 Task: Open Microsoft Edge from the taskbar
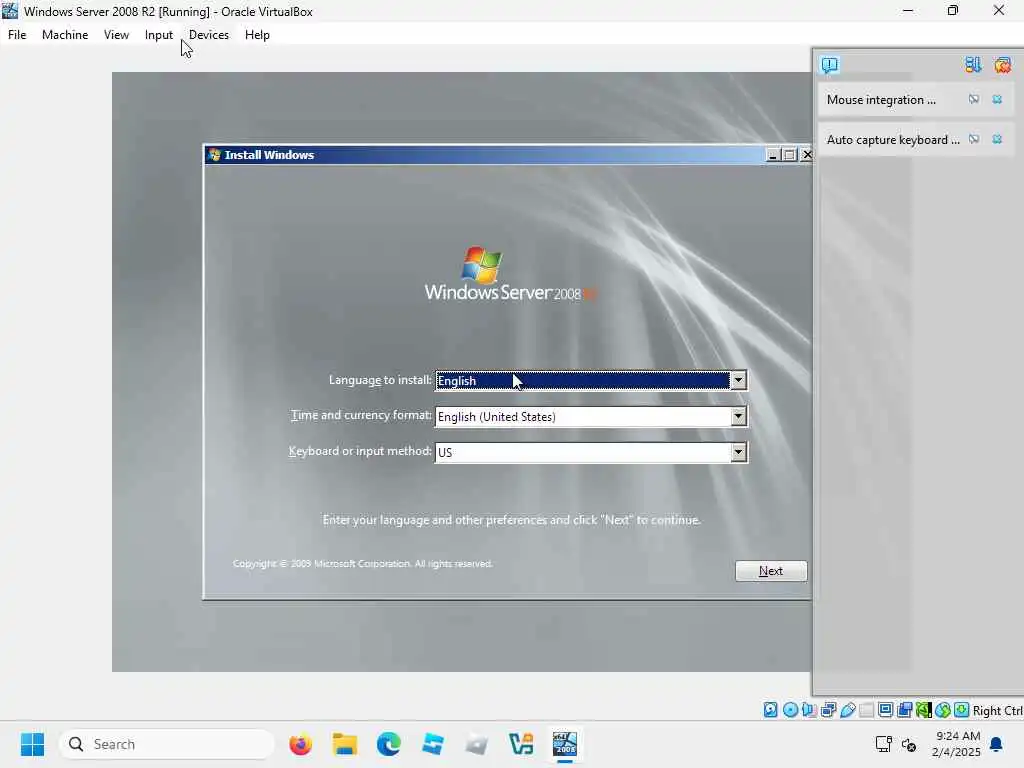[389, 744]
